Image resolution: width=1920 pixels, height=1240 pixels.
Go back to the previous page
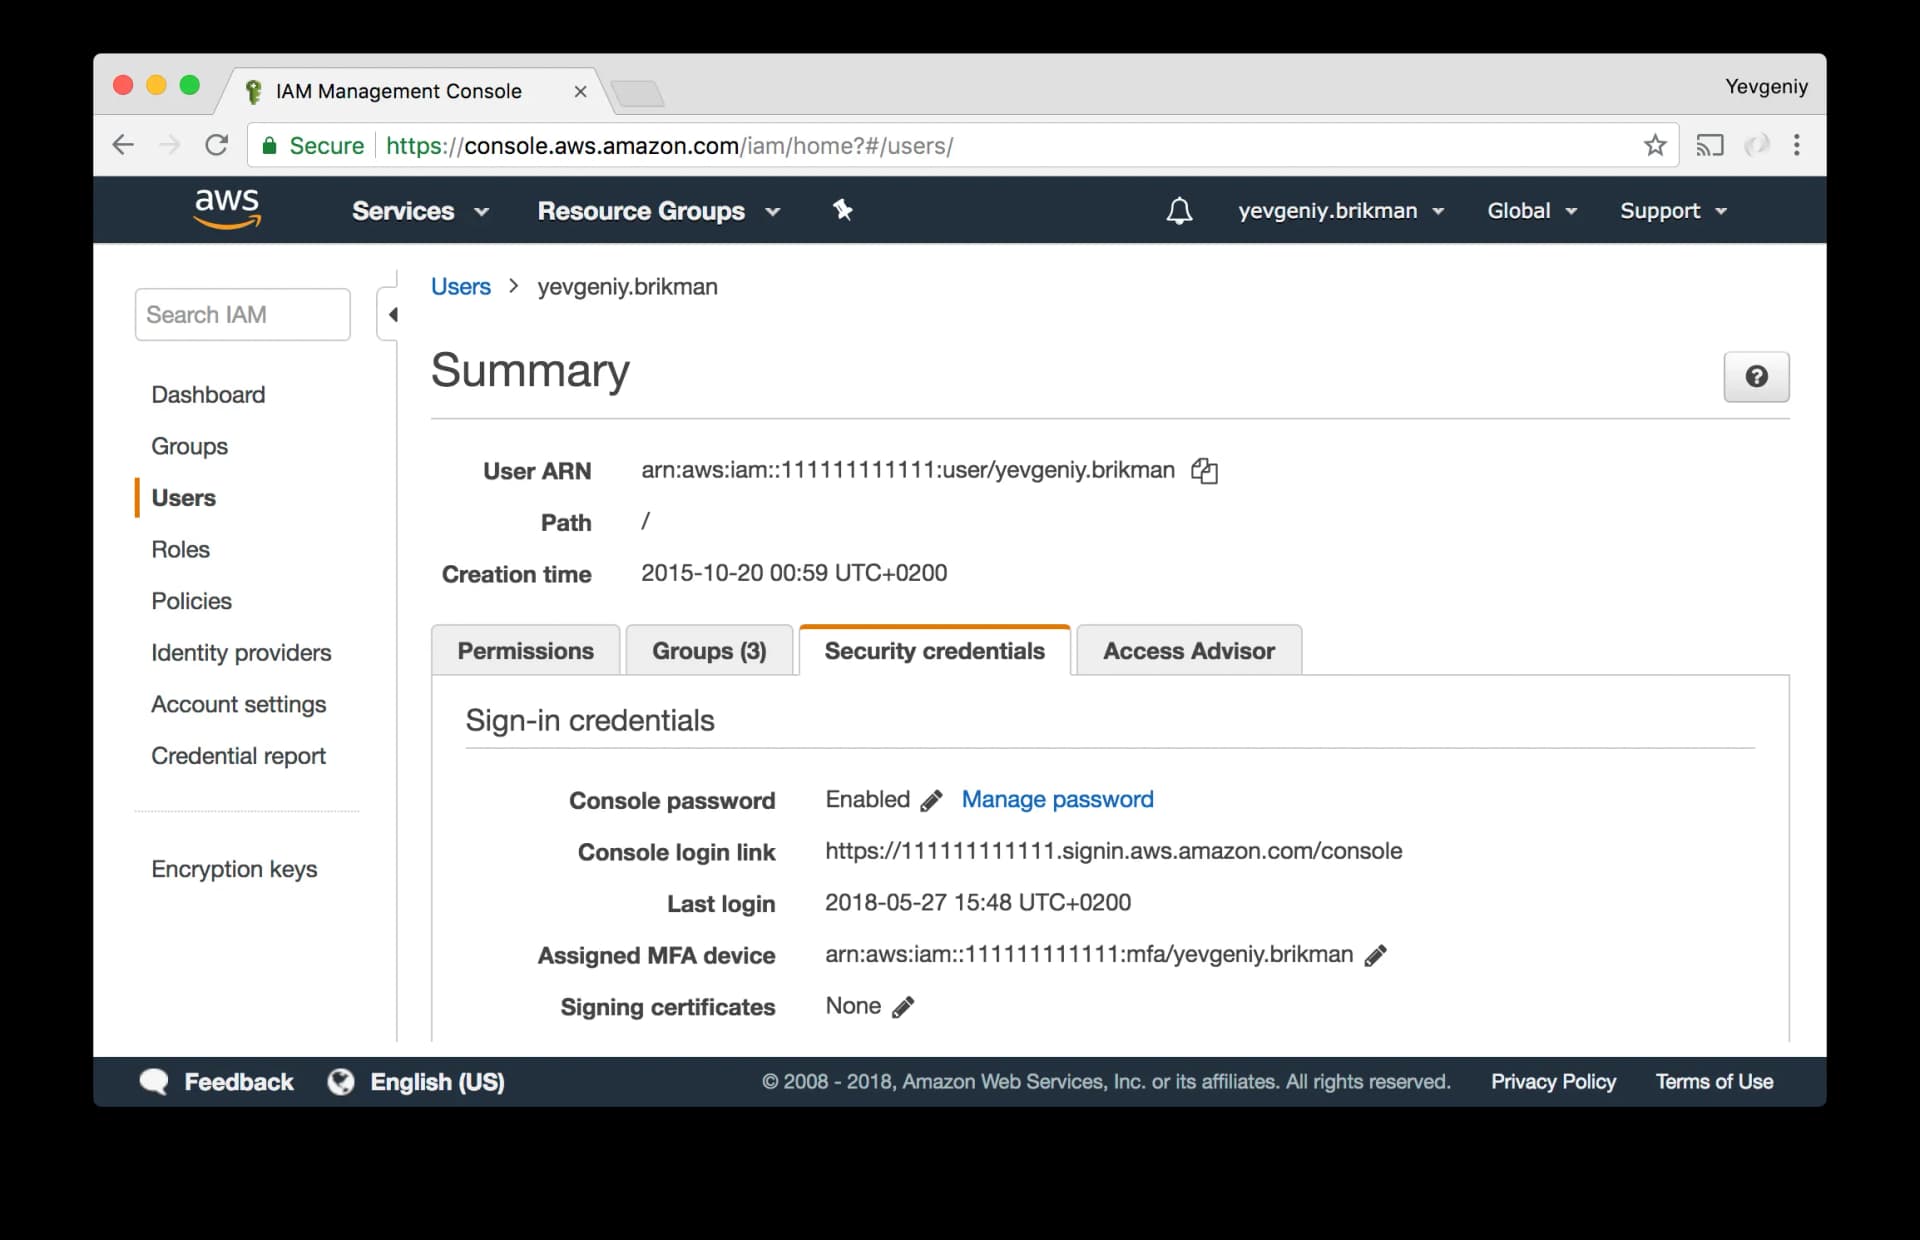click(x=123, y=145)
